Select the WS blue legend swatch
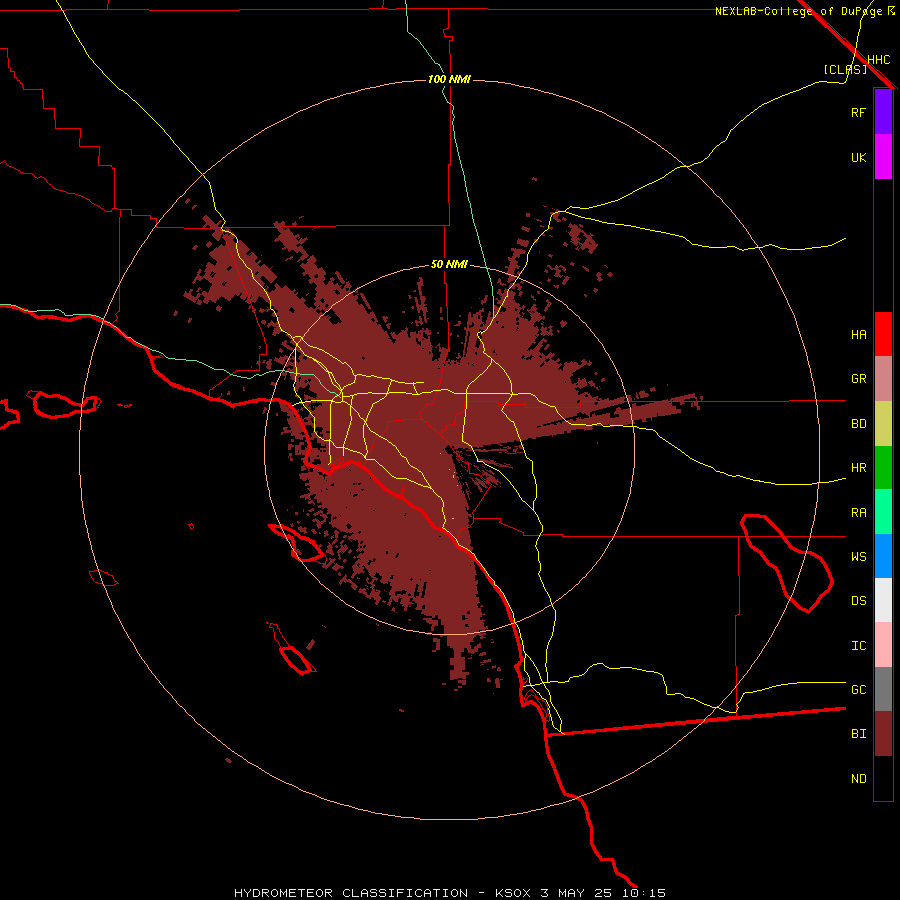This screenshot has width=900, height=900. pyautogui.click(x=883, y=556)
